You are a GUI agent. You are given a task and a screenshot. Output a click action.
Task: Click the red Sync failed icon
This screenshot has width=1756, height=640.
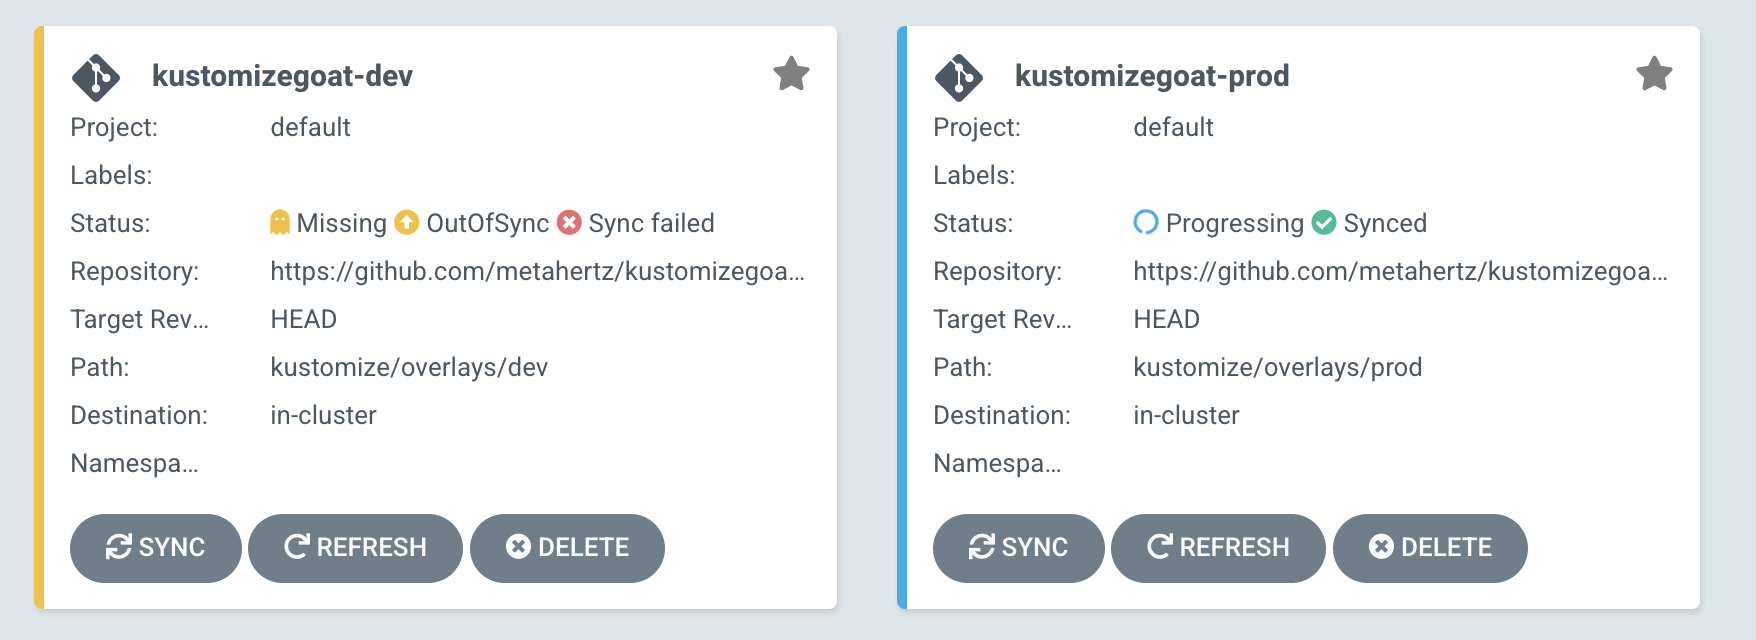569,222
